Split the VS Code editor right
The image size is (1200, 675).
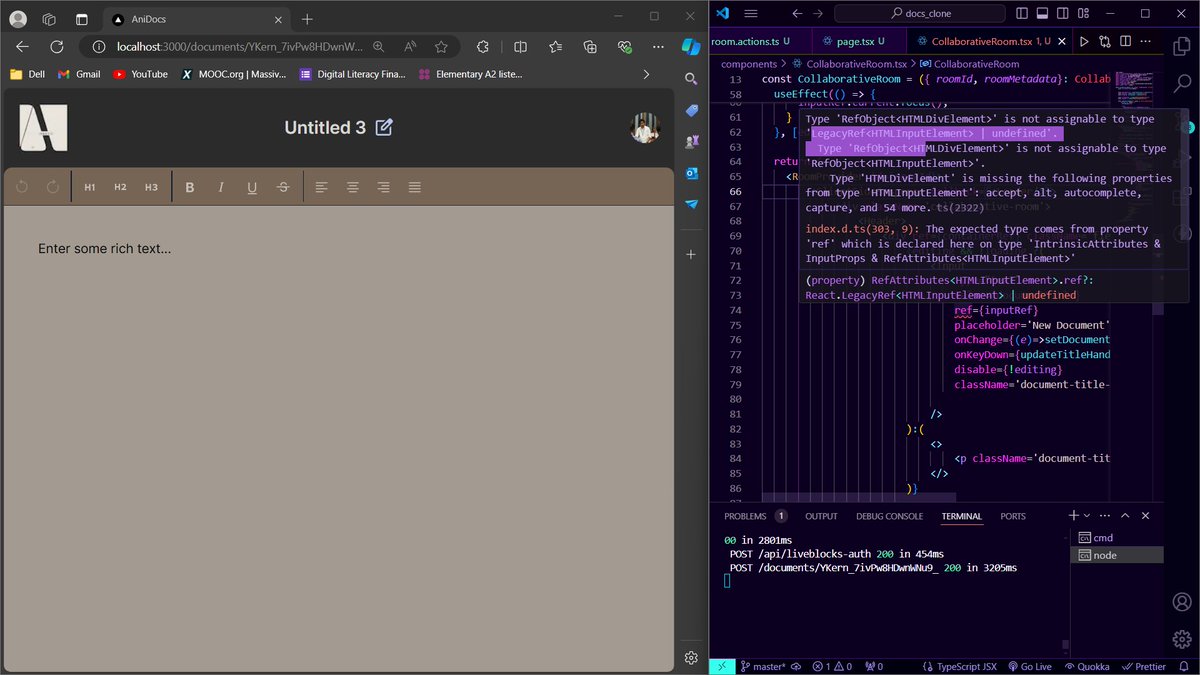point(1127,41)
